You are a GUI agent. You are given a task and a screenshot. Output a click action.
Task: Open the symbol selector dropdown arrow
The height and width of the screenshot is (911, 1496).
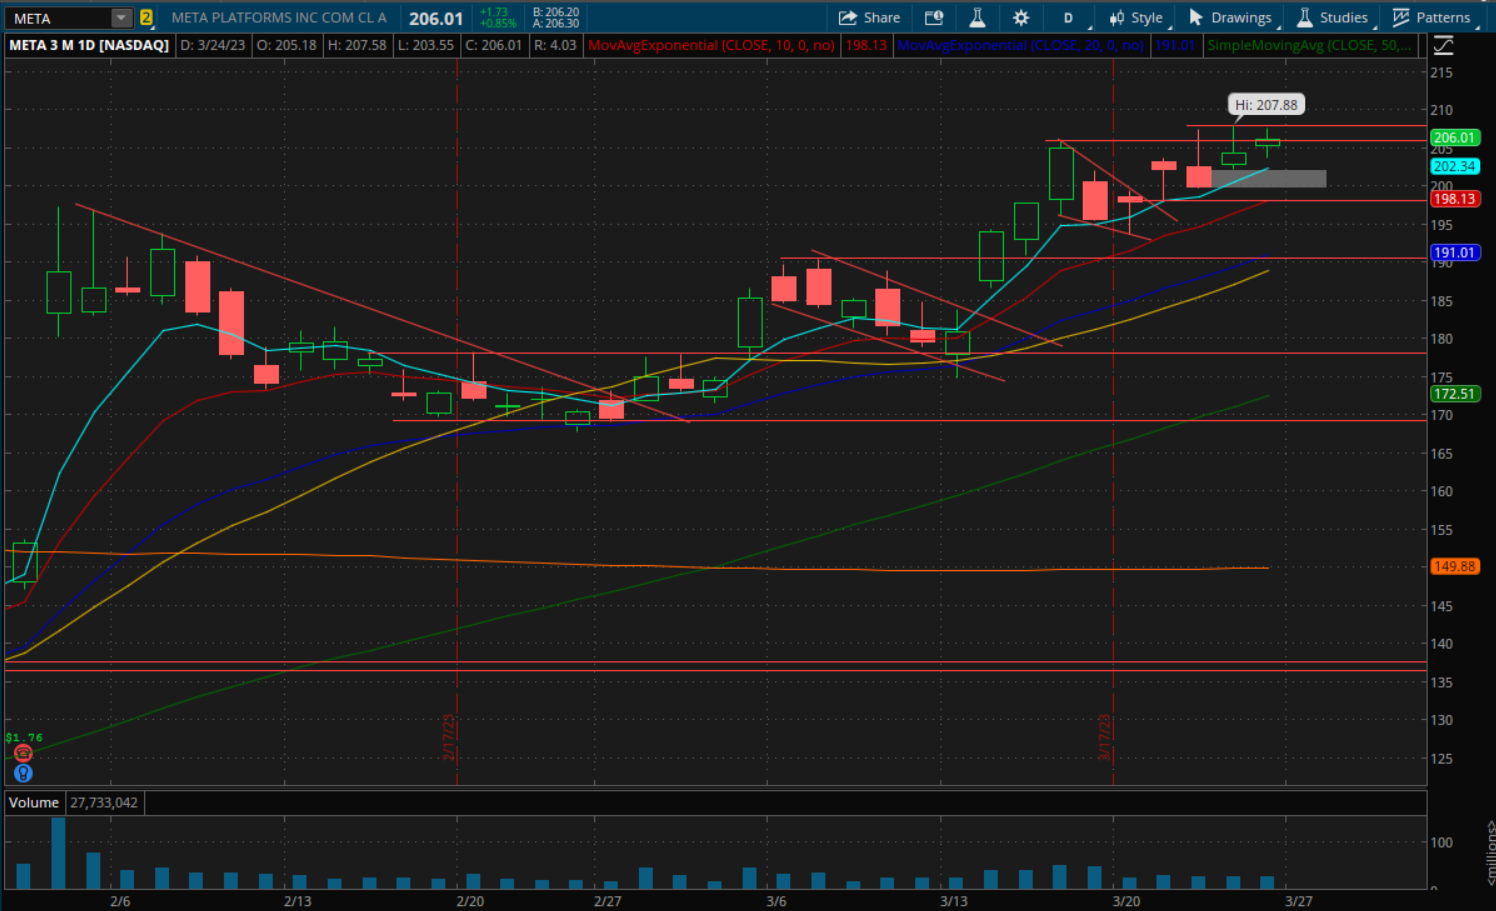122,18
